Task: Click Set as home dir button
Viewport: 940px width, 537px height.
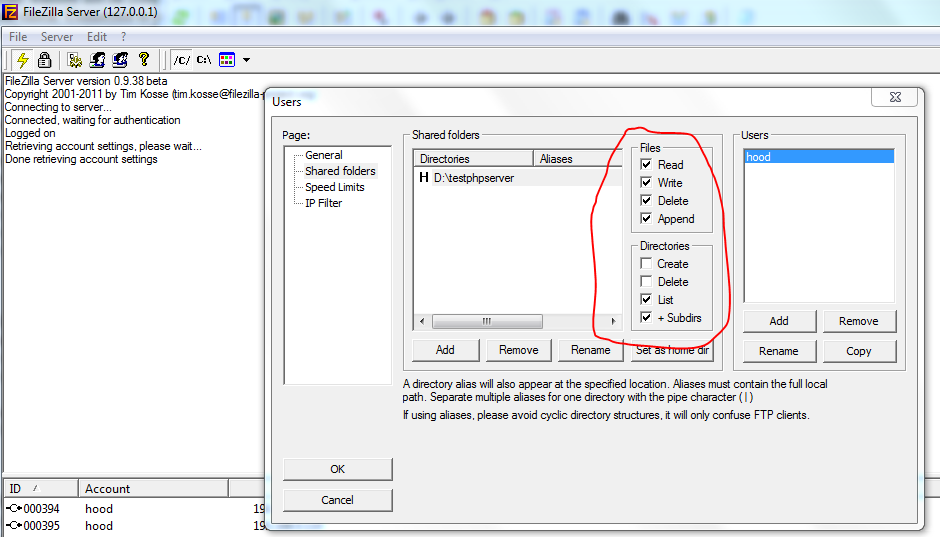Action: tap(673, 350)
